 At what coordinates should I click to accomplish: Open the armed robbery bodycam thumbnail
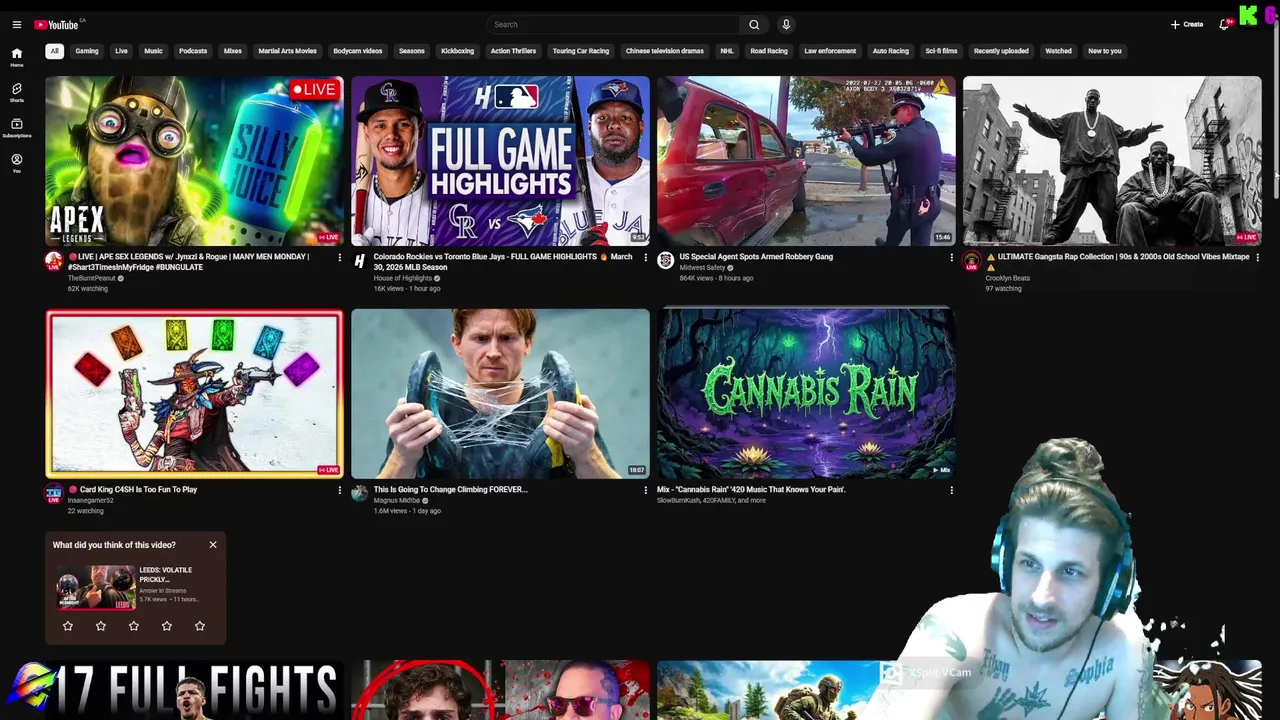coord(806,161)
